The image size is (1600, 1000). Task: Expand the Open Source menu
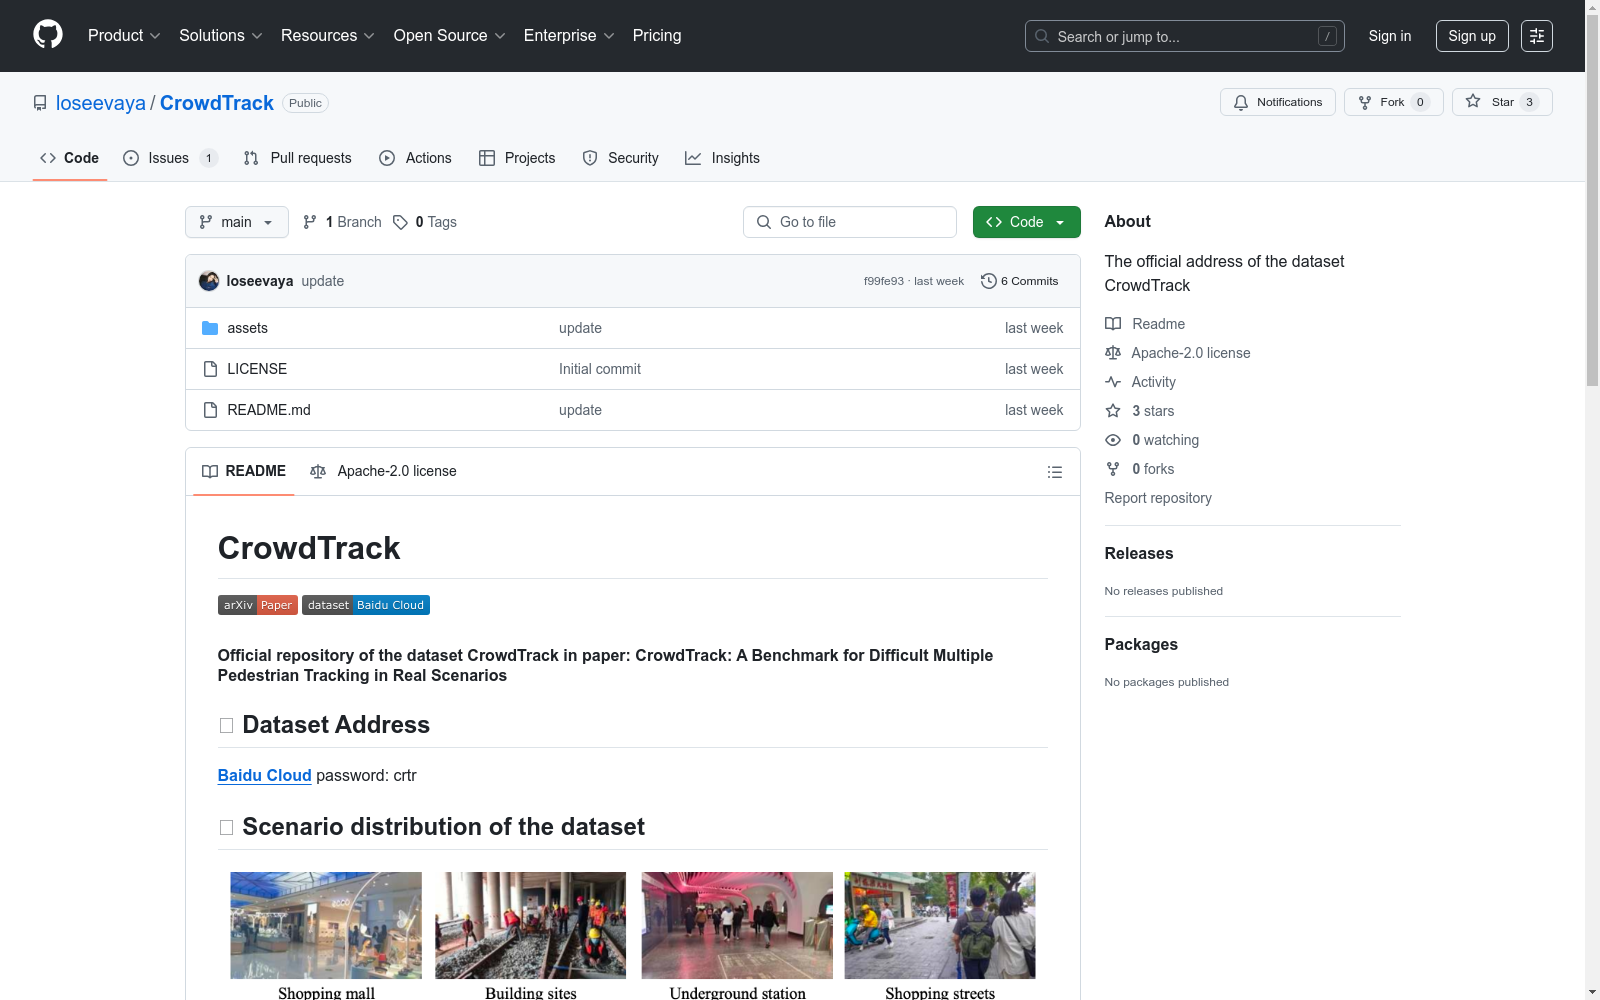pos(450,36)
